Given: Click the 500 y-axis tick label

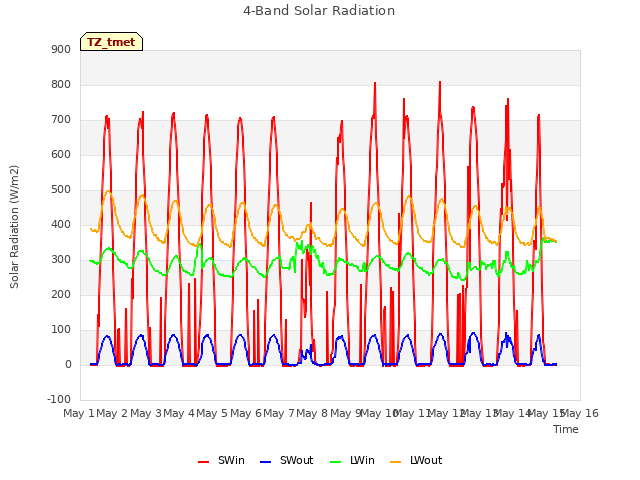Looking at the screenshot, I should [61, 189].
